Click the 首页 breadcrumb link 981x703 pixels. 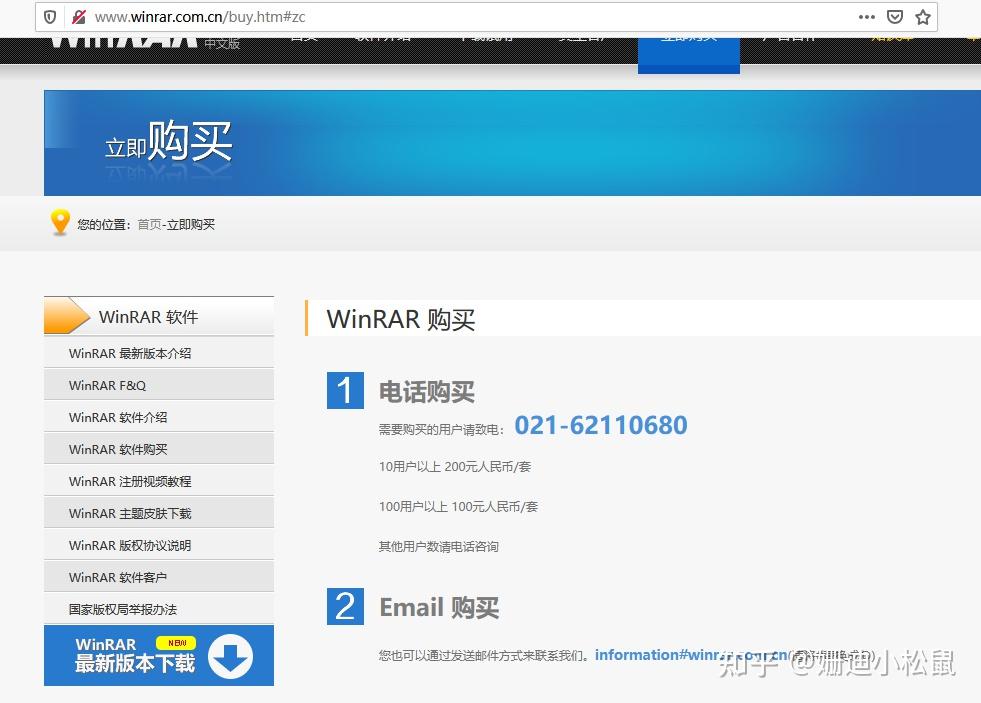click(x=150, y=225)
